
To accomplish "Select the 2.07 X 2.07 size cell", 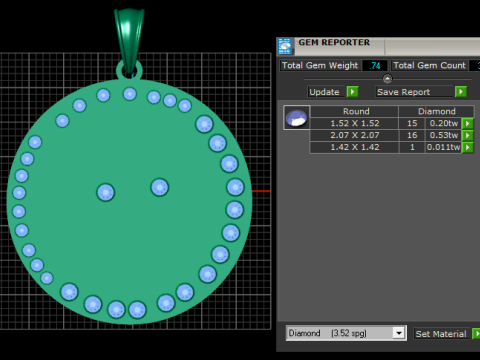I will [x=355, y=135].
